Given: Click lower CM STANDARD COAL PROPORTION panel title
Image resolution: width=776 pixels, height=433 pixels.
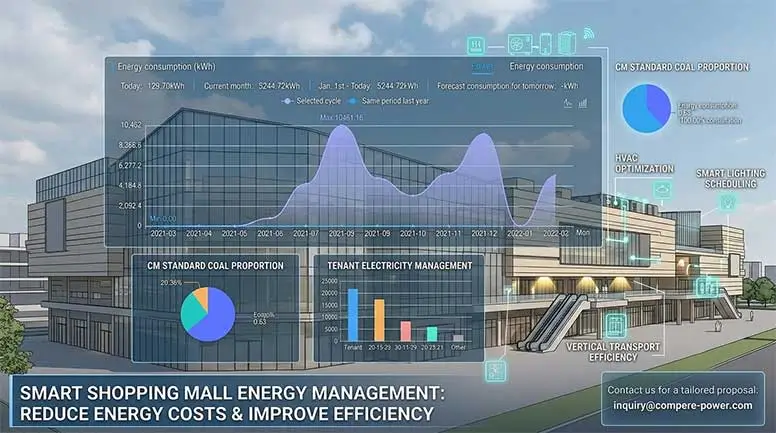Looking at the screenshot, I should [x=215, y=266].
